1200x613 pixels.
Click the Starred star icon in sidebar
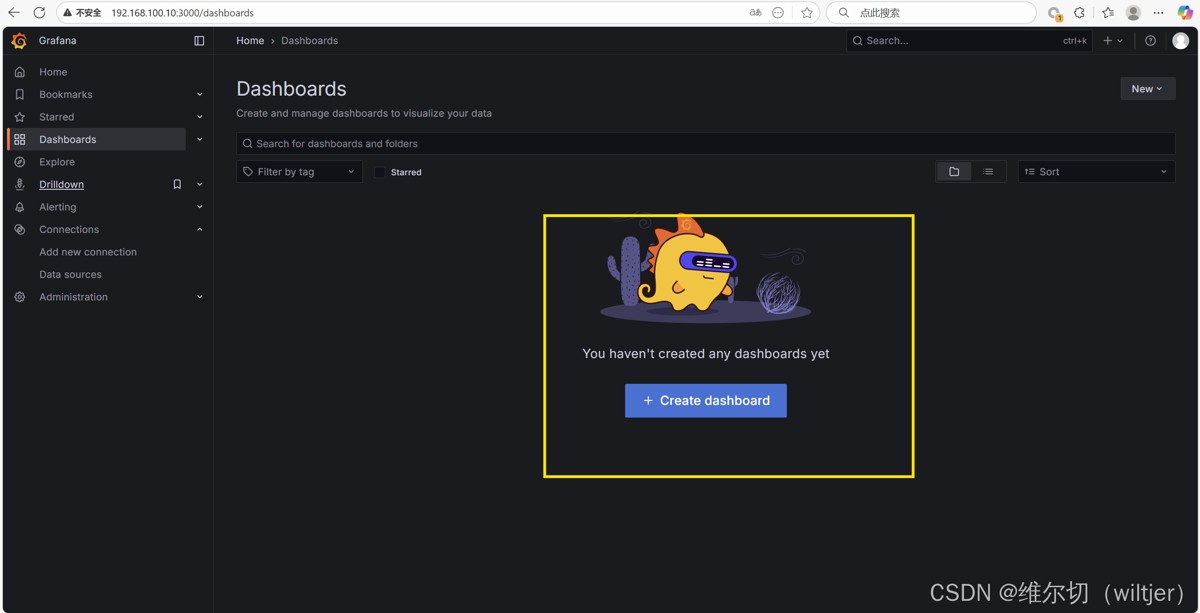pyautogui.click(x=19, y=117)
